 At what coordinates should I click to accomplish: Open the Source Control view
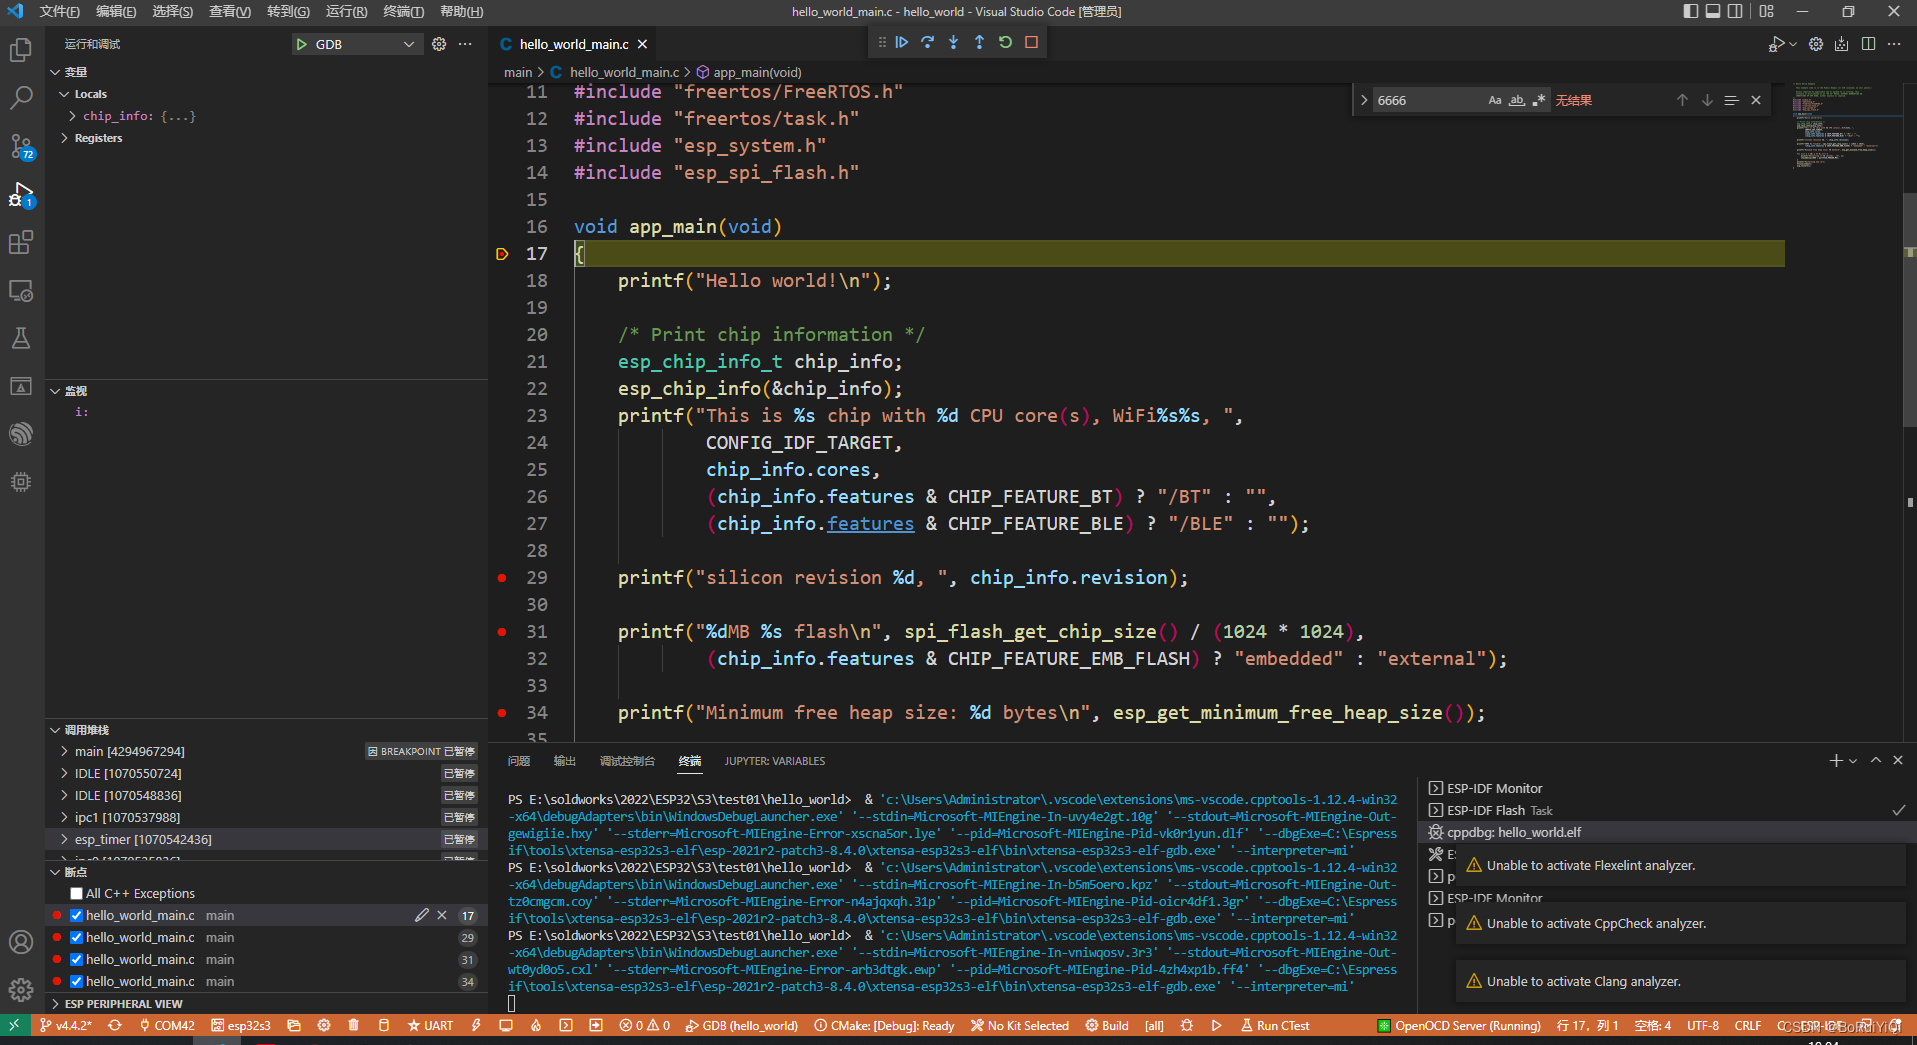(x=21, y=147)
